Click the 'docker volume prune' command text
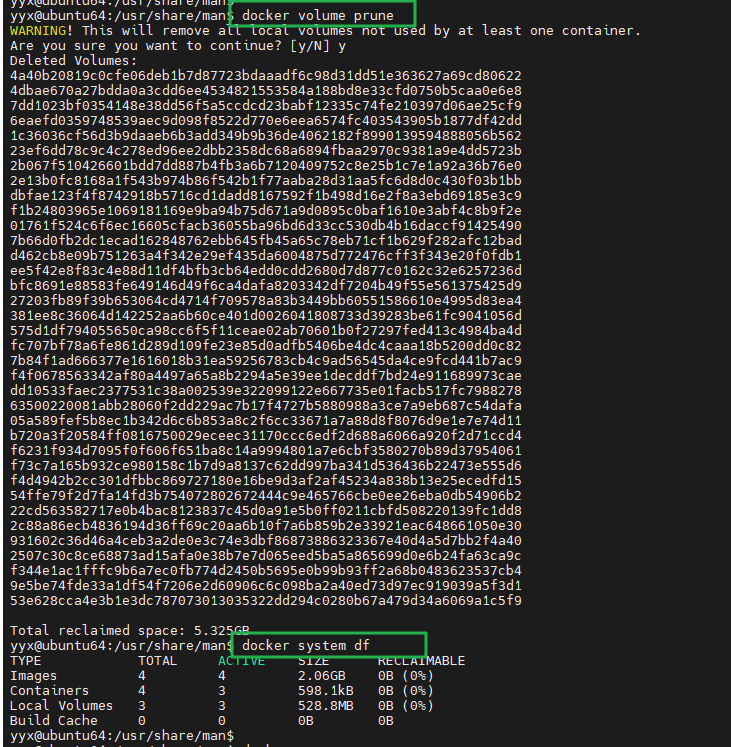Image resolution: width=731 pixels, height=747 pixels. [x=317, y=16]
